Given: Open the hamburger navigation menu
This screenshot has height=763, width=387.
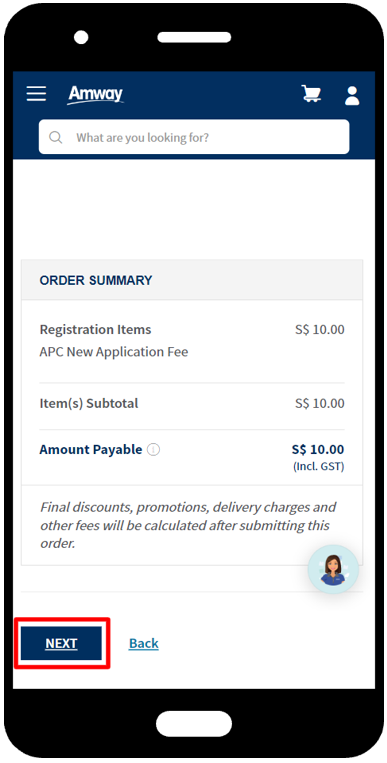Looking at the screenshot, I should click(37, 94).
